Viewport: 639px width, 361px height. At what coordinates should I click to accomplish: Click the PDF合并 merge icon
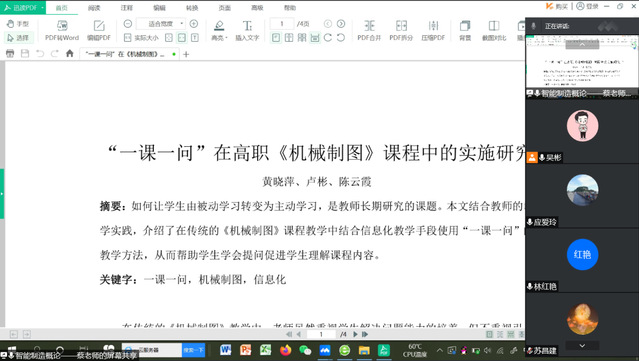[369, 31]
